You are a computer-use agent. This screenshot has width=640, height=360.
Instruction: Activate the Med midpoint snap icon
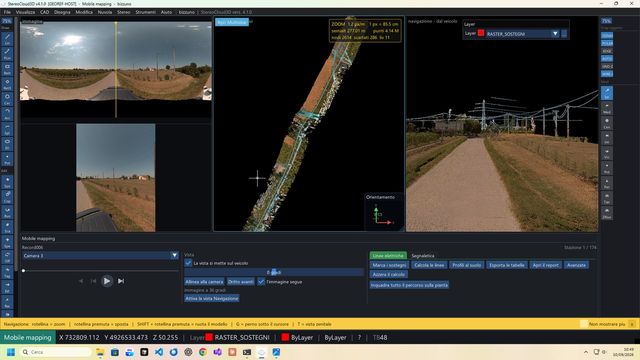(x=607, y=108)
